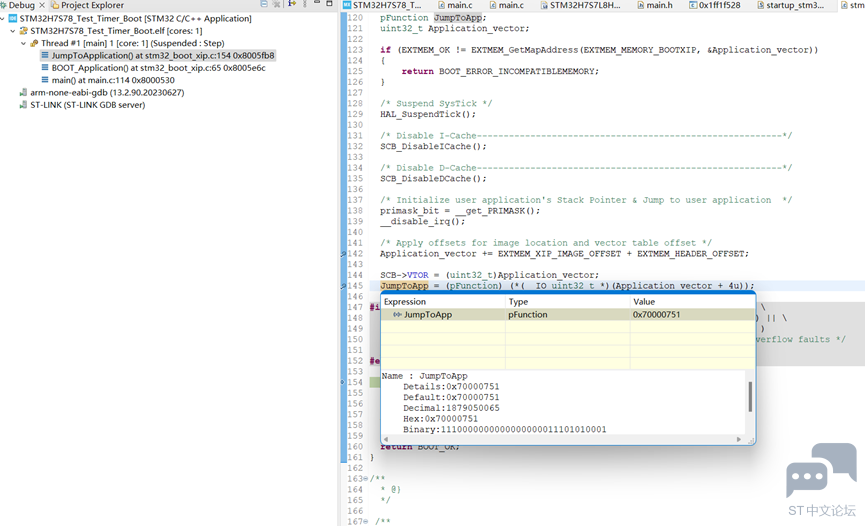Toggle Instruction Stepping Mode icon
The image size is (865, 526).
292,4
